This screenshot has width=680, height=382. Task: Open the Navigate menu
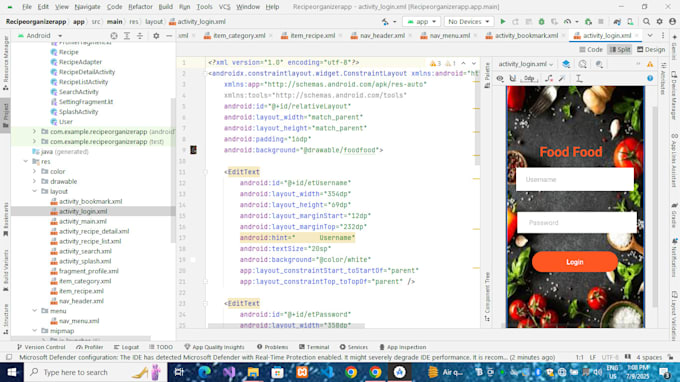87,7
